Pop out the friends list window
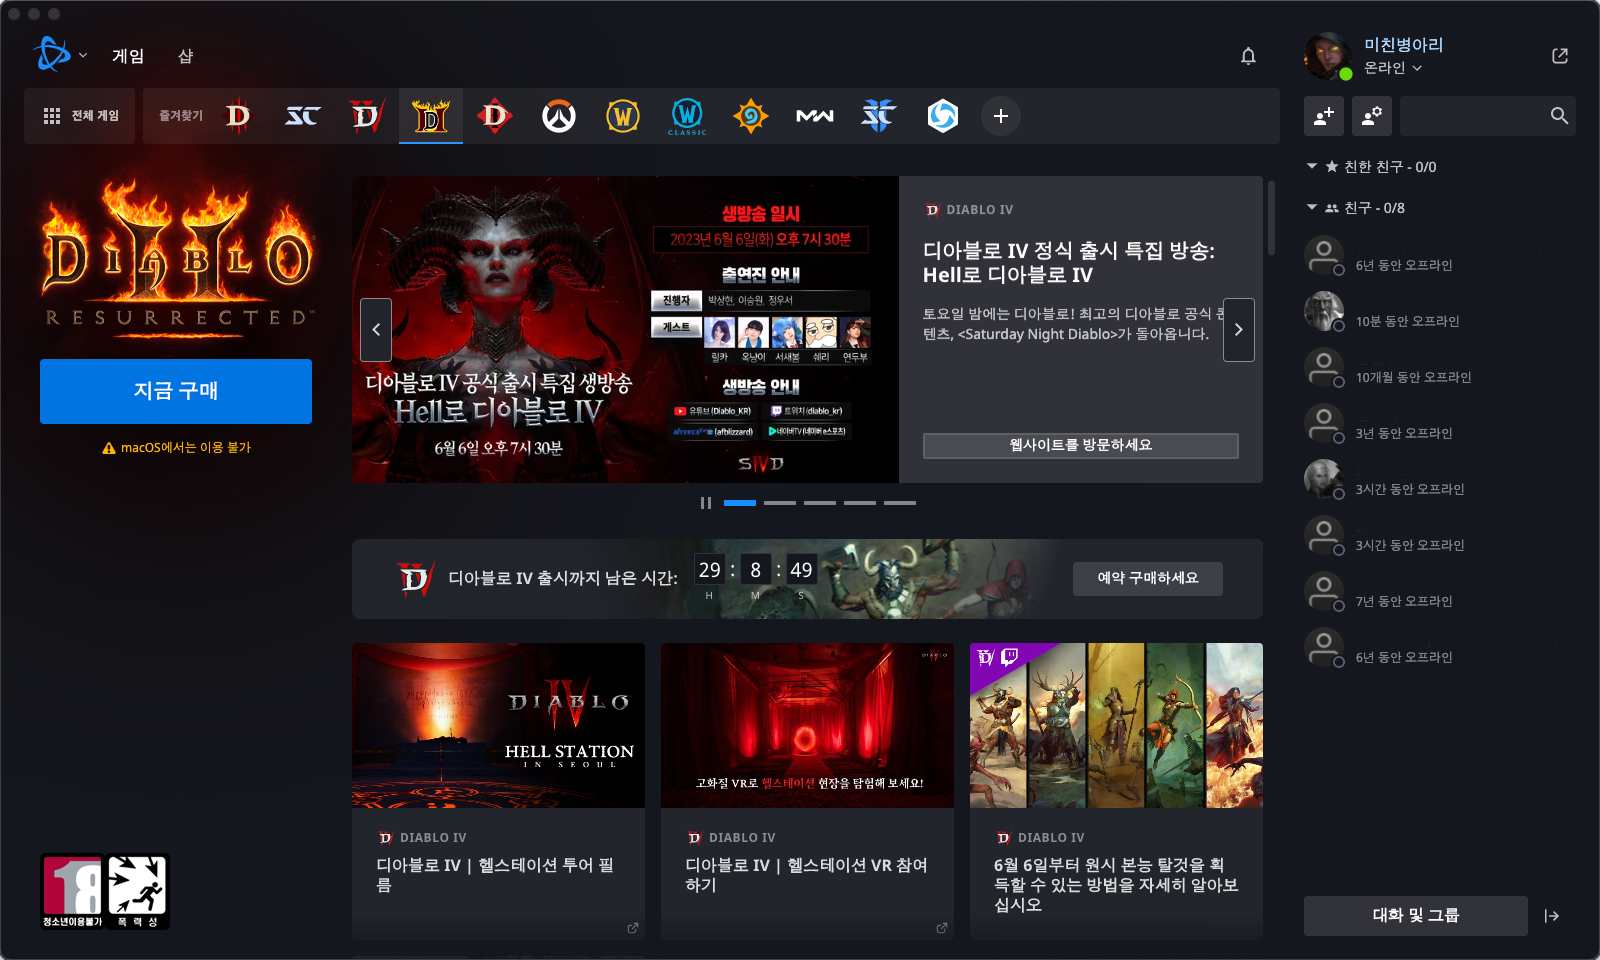 click(x=1560, y=56)
